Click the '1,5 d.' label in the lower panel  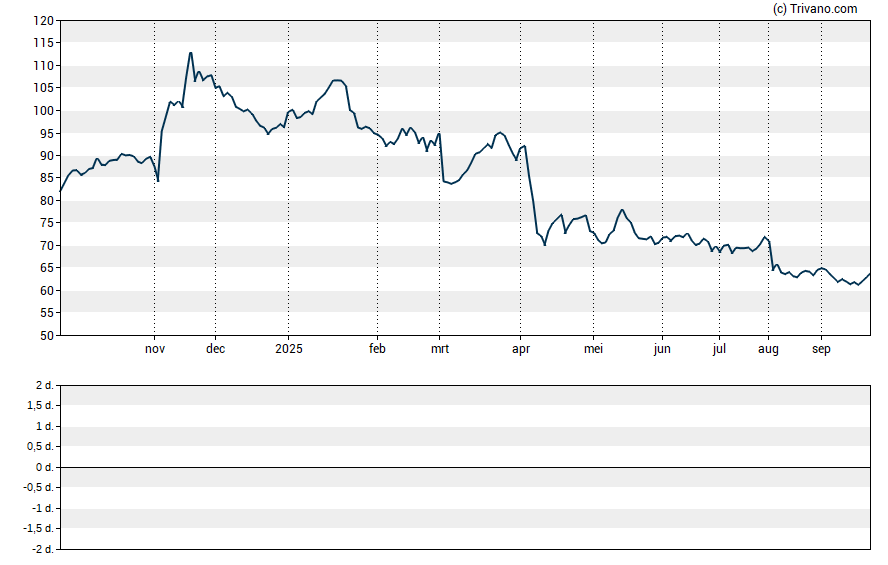point(41,406)
